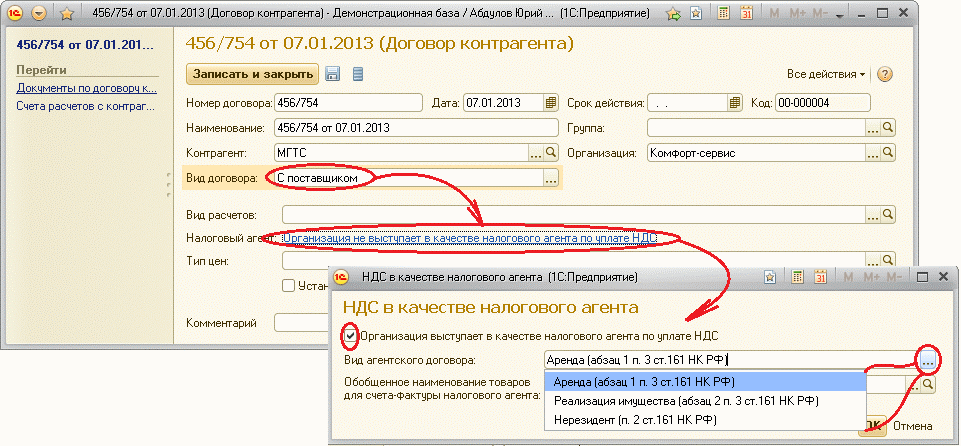Open ellipsis selector for 'Группа' field
The width and height of the screenshot is (961, 446).
(873, 128)
